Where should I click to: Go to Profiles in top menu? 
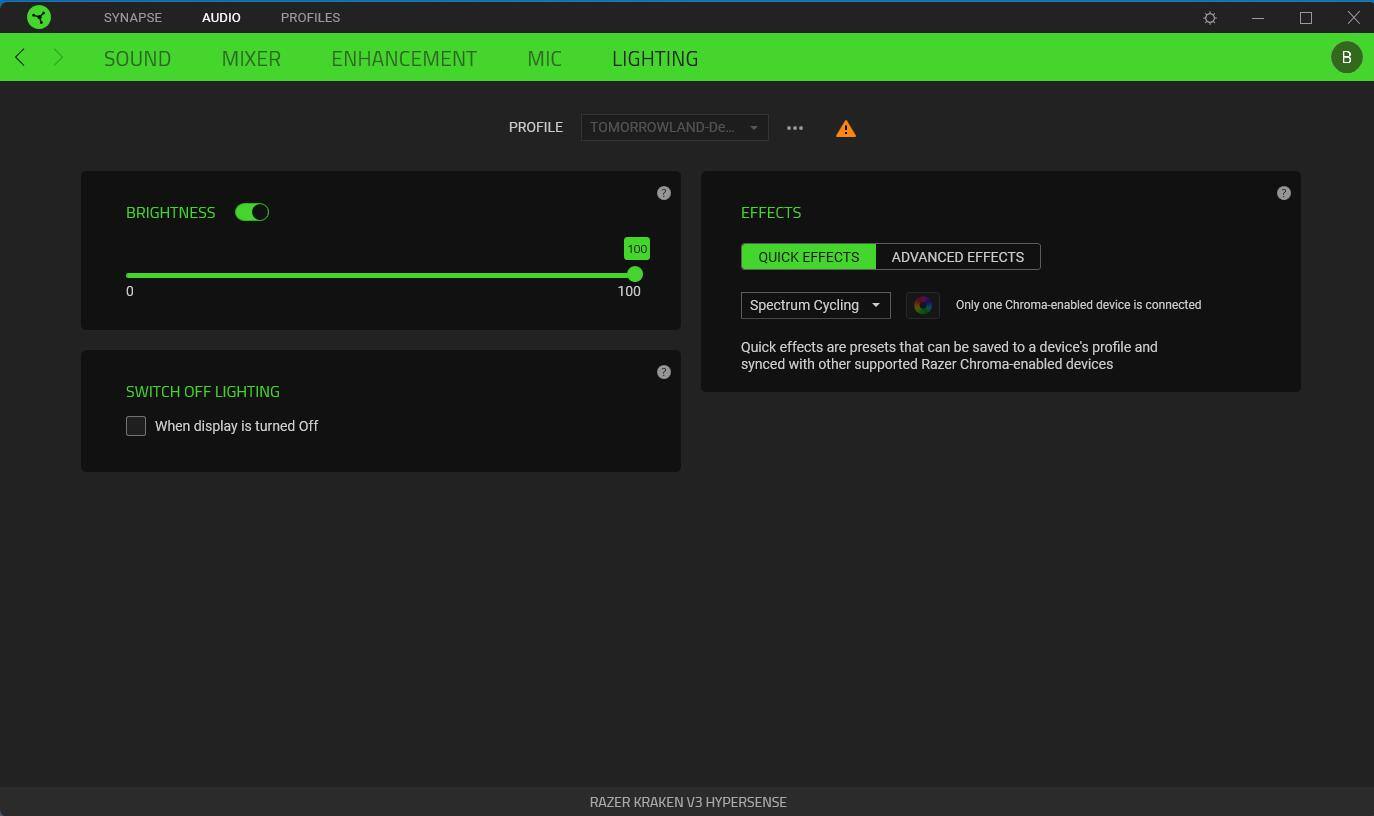(x=310, y=18)
